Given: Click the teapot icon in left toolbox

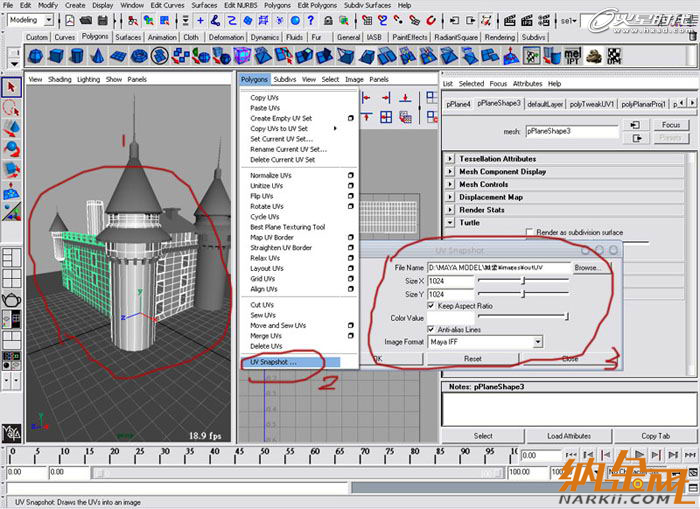Looking at the screenshot, I should tap(12, 298).
